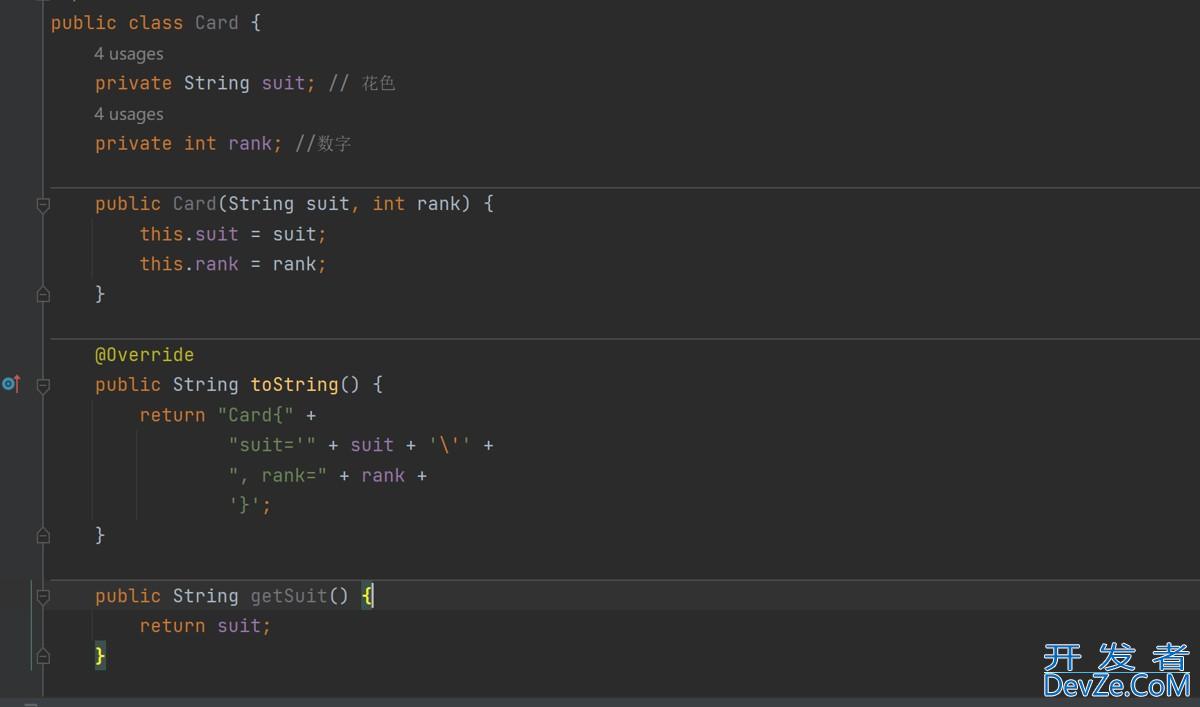This screenshot has width=1200, height=707.
Task: Open the '4 usages' hint above suit field
Action: tap(128, 54)
